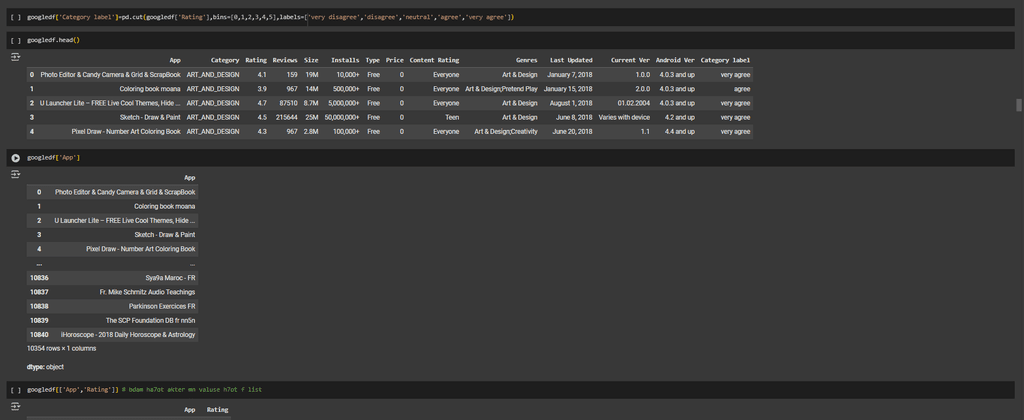Click the 'Price' column header
The width and height of the screenshot is (1024, 420).
pos(394,60)
